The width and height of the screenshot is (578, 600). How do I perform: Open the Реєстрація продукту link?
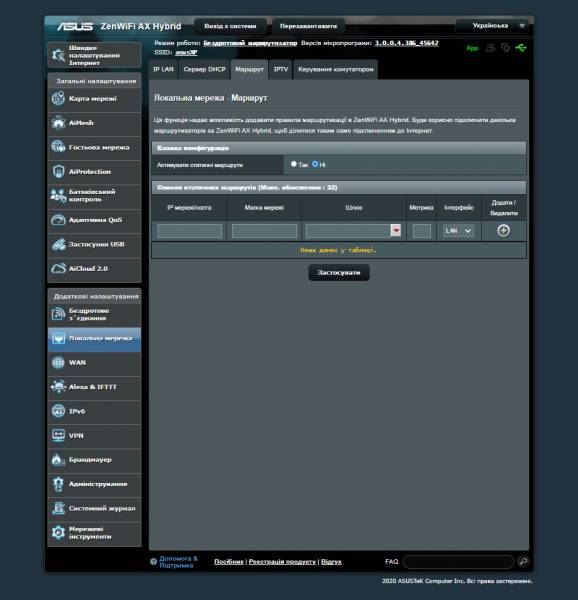282,562
